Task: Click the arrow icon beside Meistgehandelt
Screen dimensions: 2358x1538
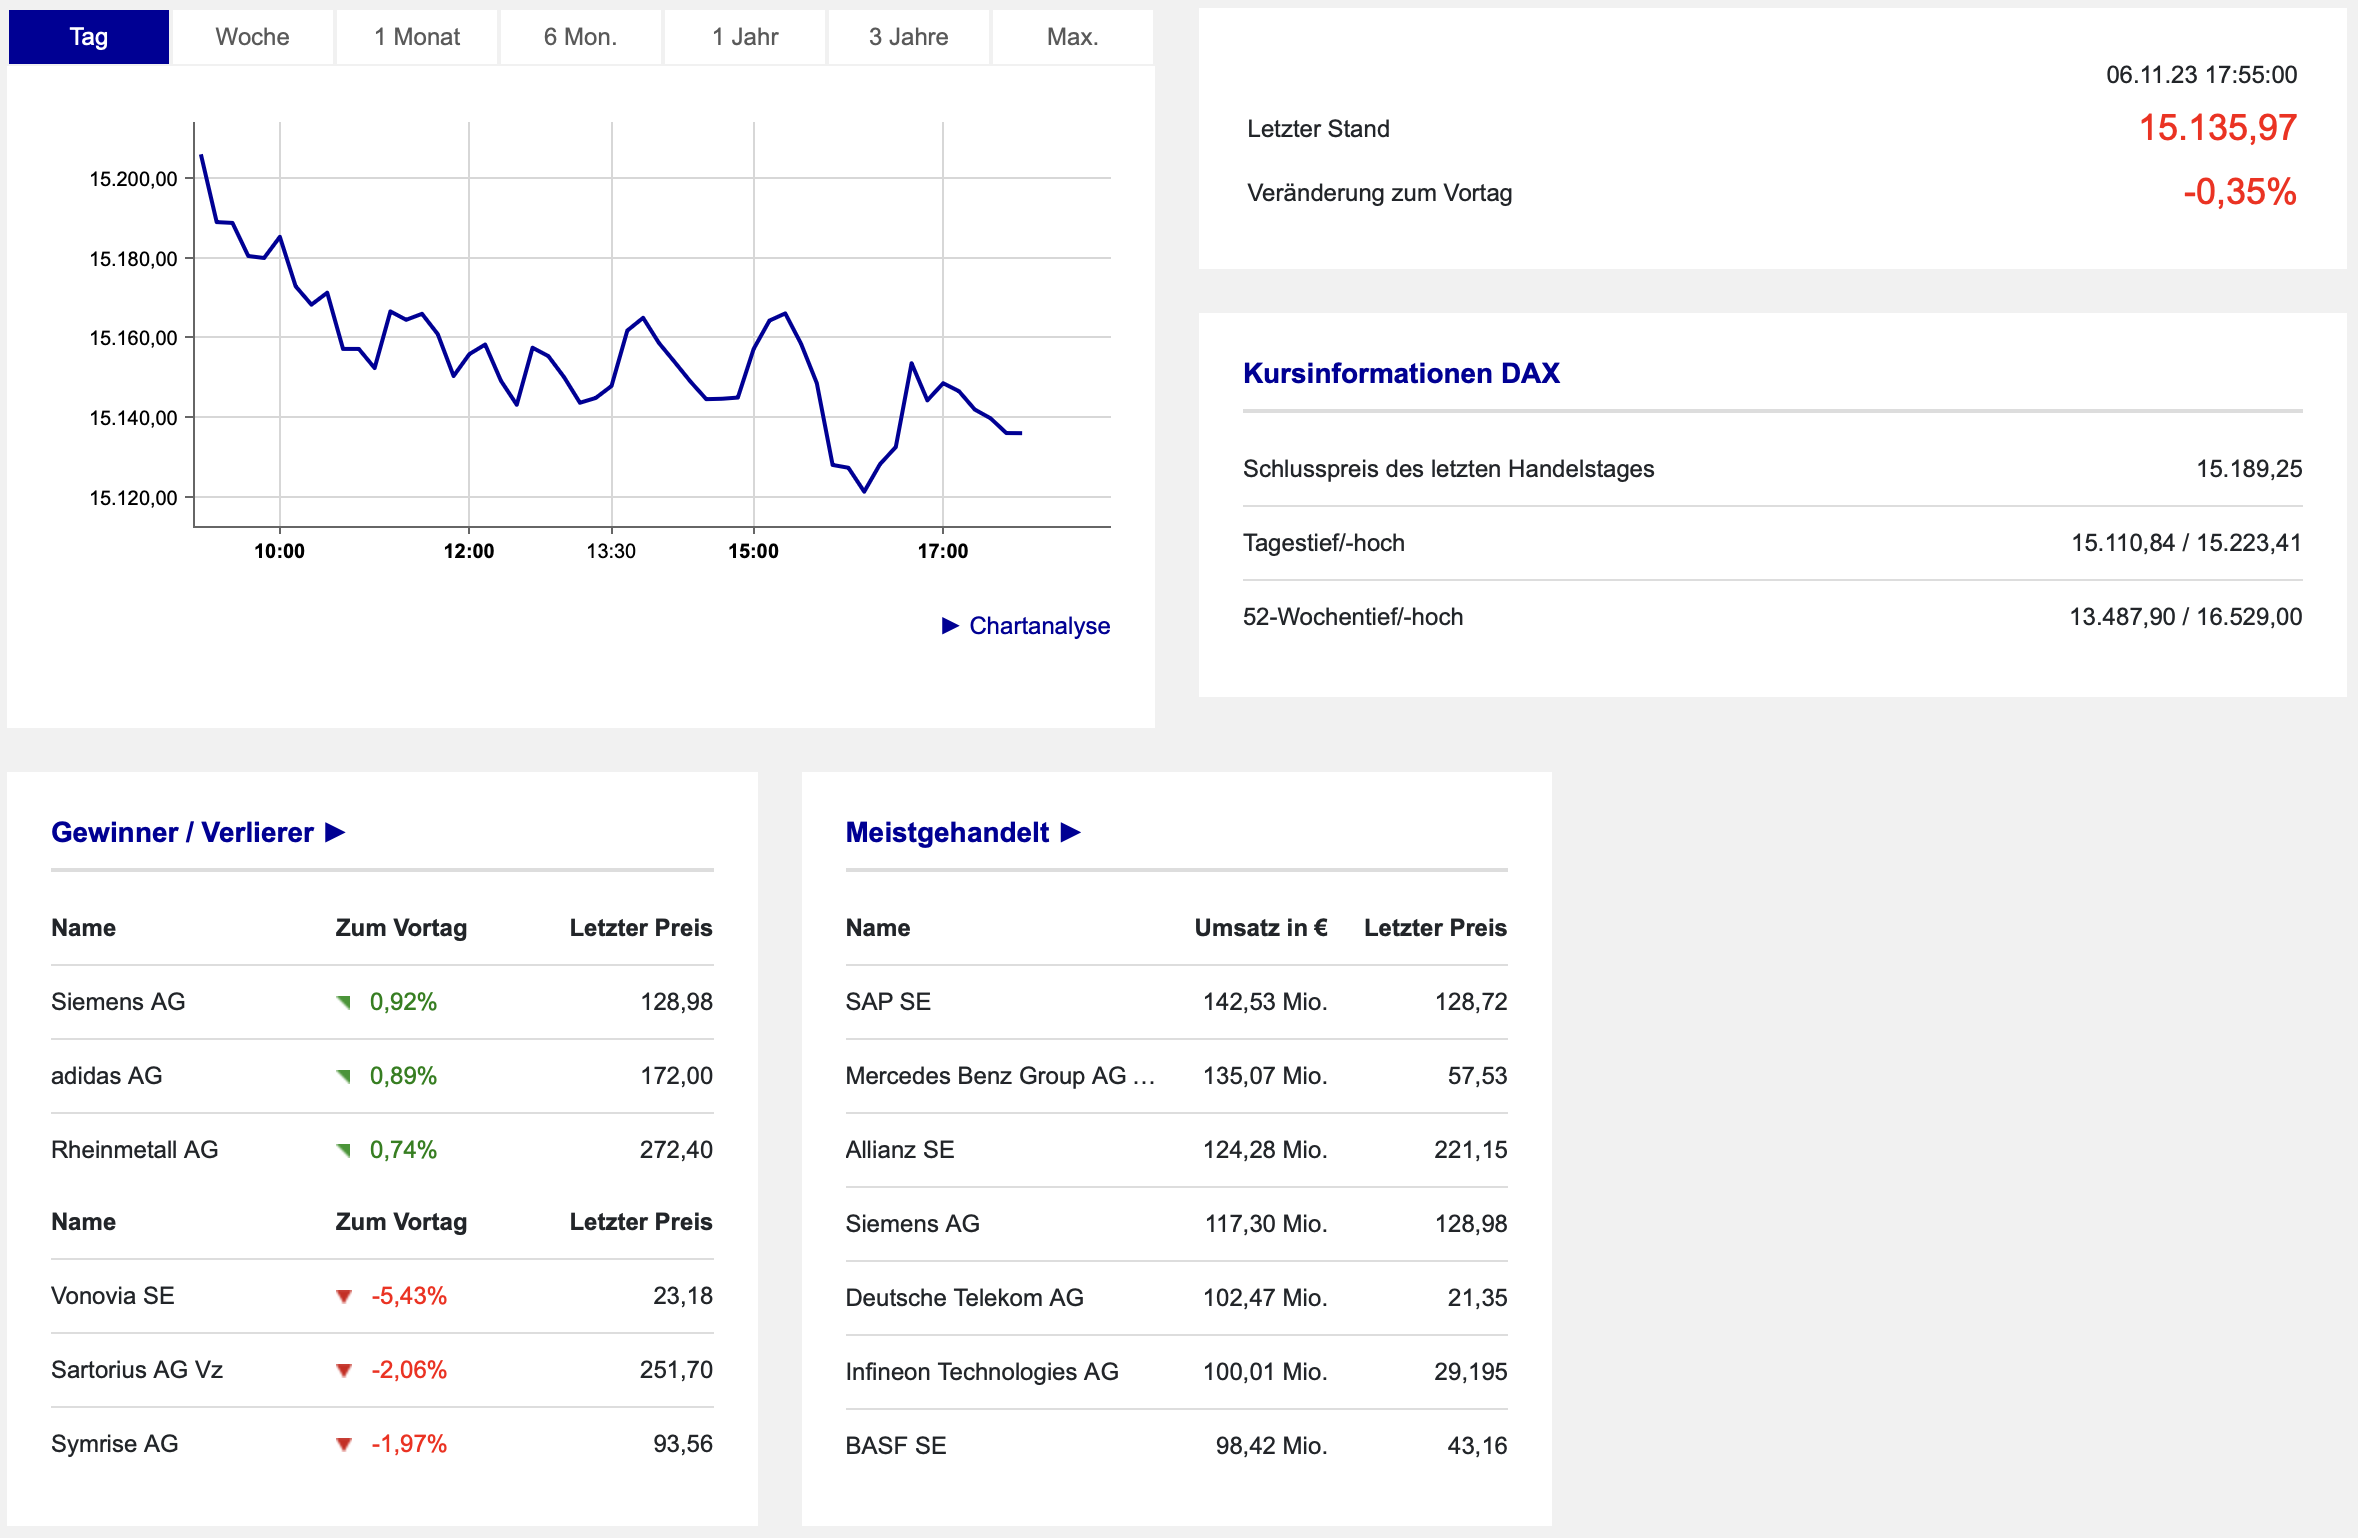Action: (x=1070, y=832)
